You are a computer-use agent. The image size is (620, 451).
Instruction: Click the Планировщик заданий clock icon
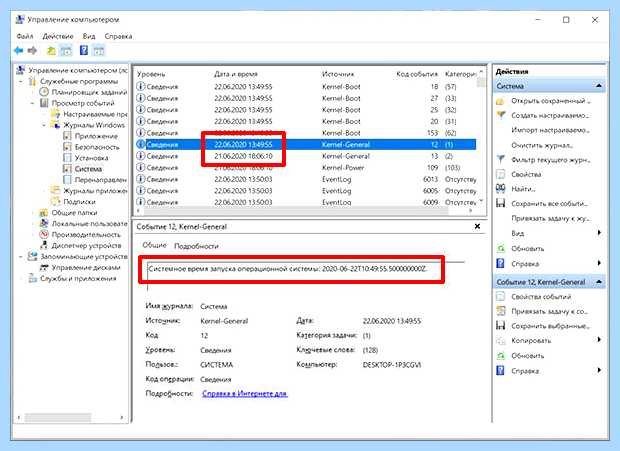click(44, 92)
